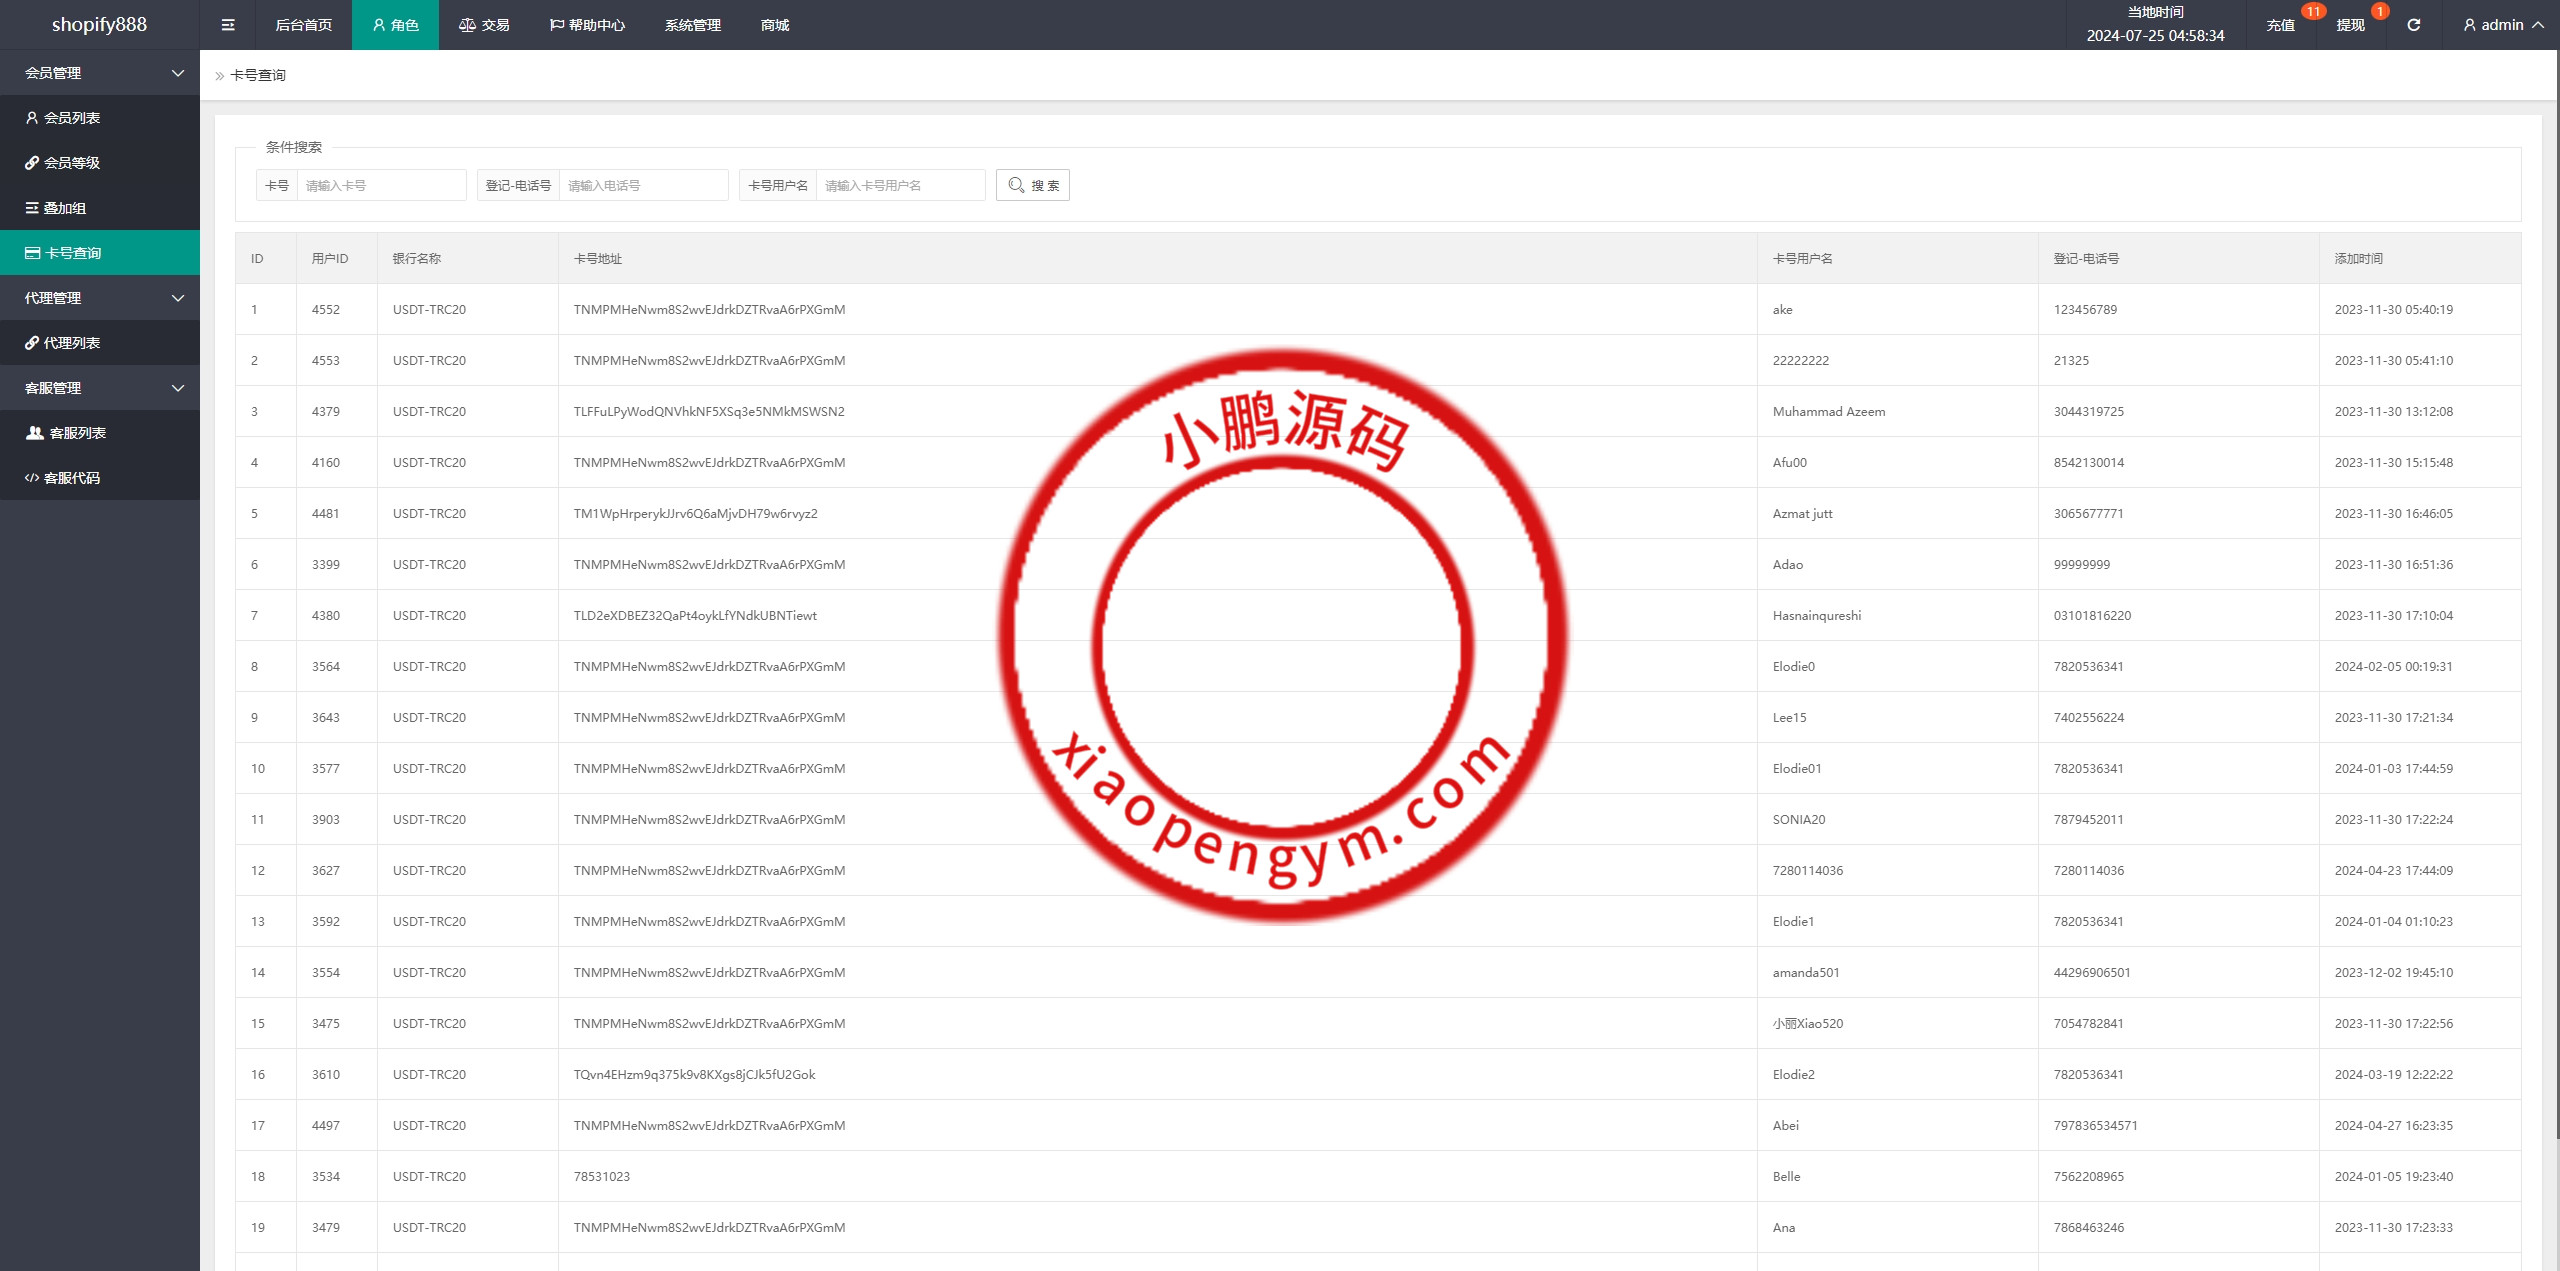Click the 卡号用户名 input field

point(899,185)
